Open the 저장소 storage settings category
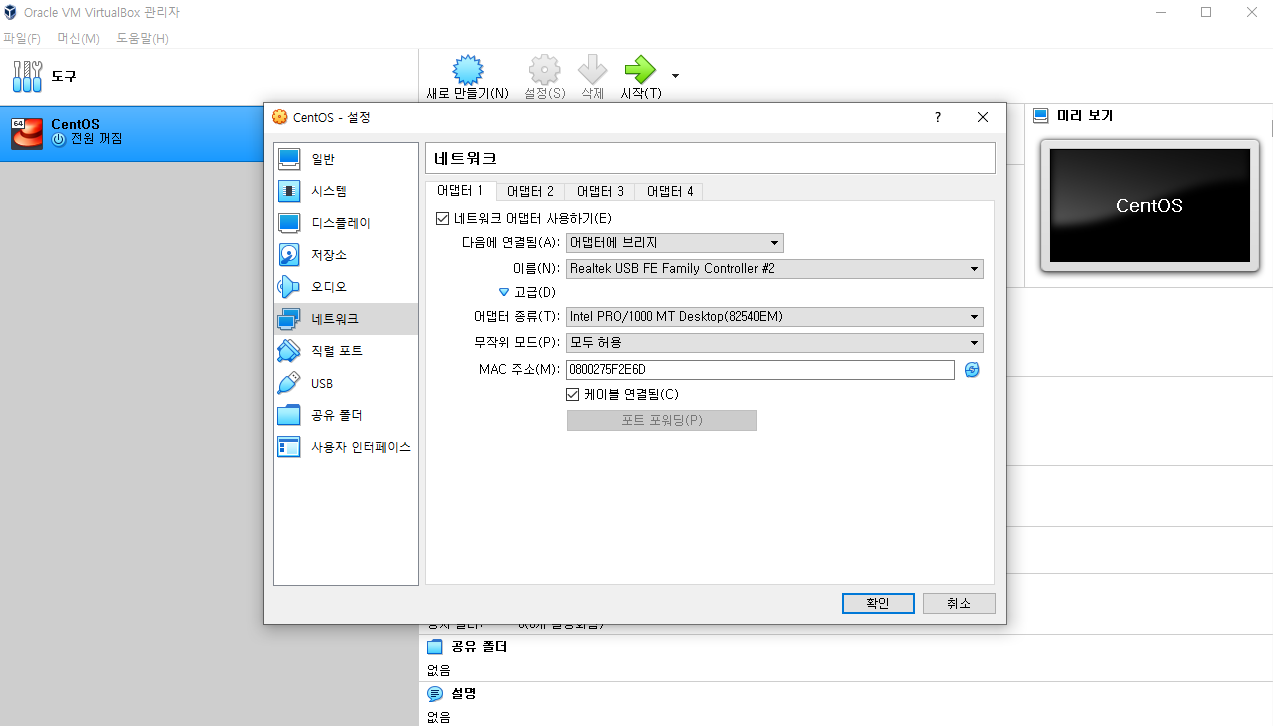The image size is (1273, 726). [x=346, y=255]
